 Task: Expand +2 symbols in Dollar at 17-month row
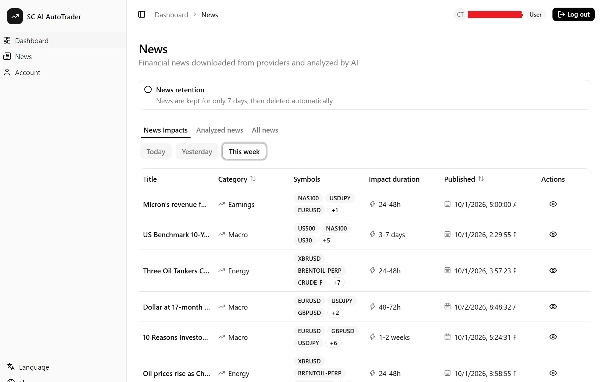tap(335, 313)
